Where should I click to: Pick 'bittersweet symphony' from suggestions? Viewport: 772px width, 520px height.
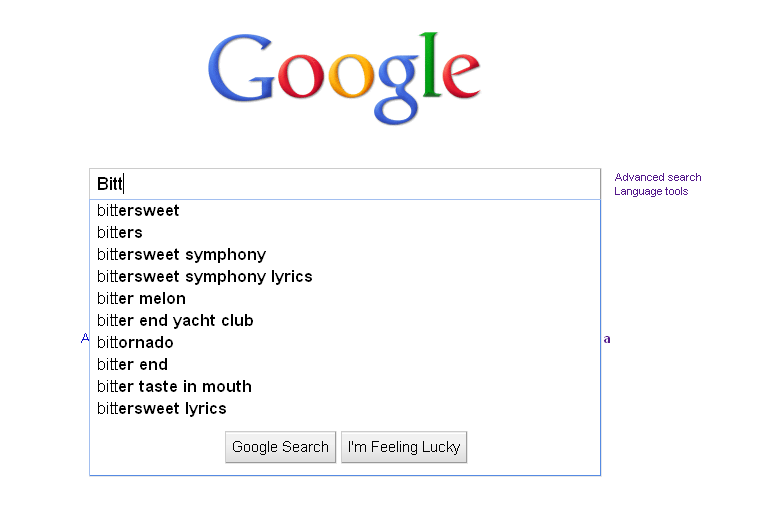[345, 255]
